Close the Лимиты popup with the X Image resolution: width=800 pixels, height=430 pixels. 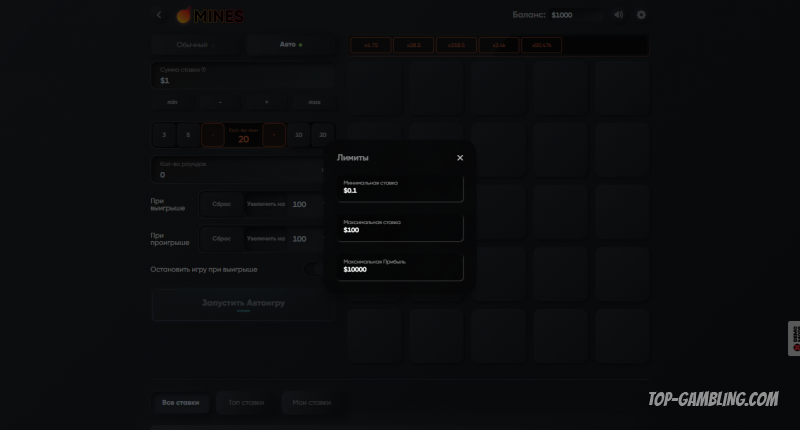coord(460,158)
